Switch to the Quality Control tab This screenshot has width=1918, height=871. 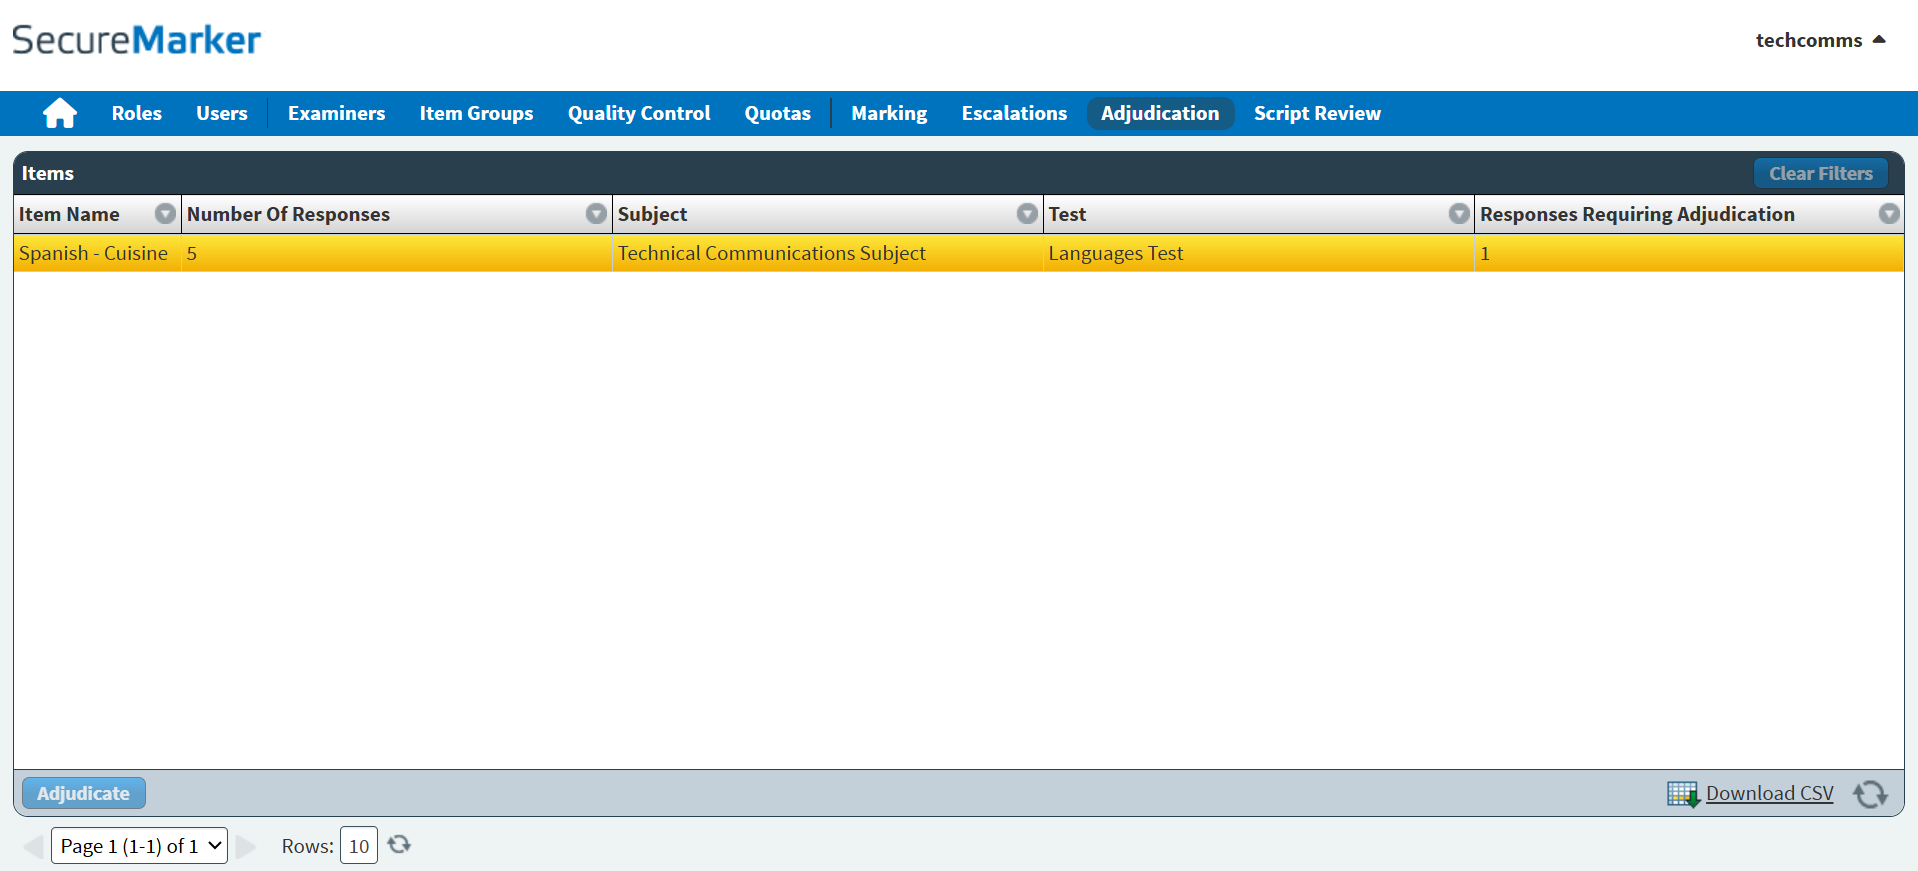[639, 114]
